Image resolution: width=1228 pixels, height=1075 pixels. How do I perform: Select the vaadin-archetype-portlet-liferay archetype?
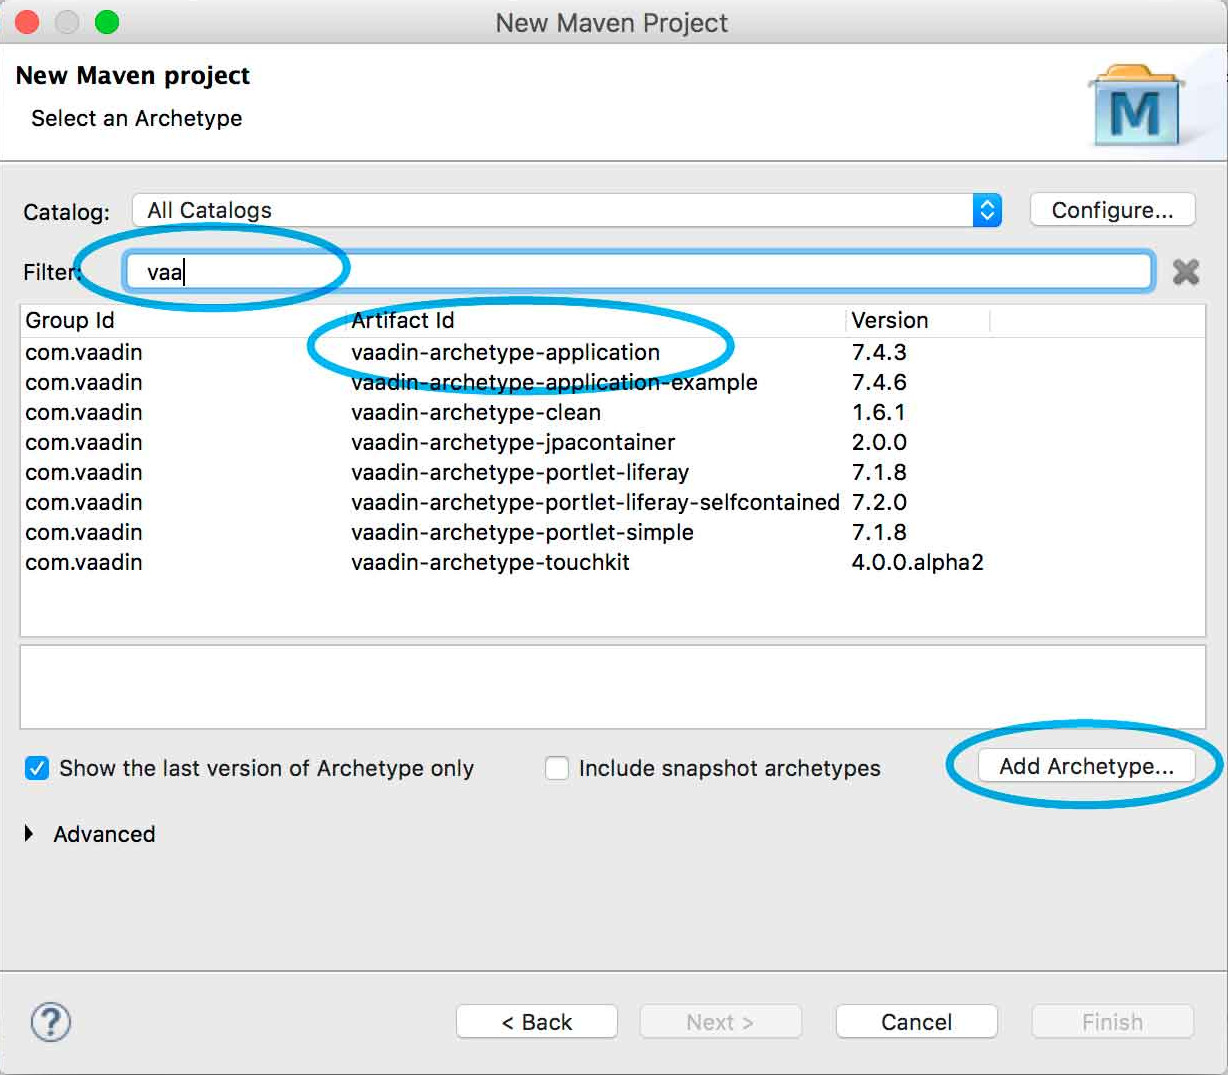click(x=612, y=472)
